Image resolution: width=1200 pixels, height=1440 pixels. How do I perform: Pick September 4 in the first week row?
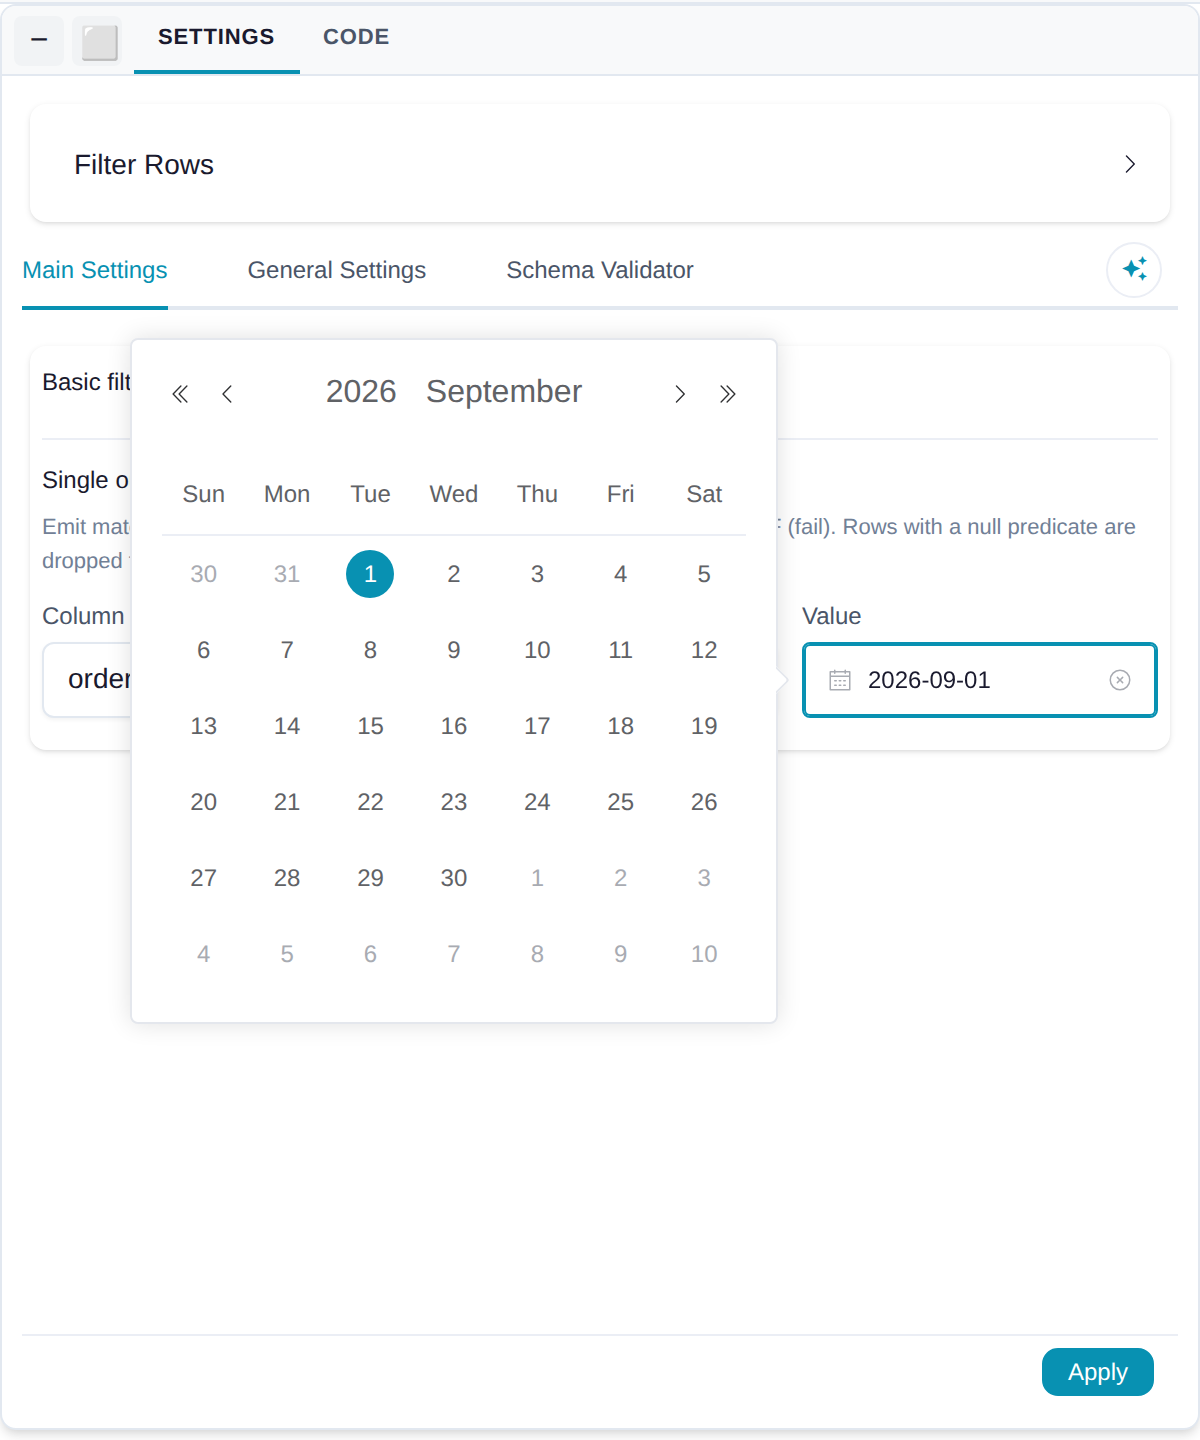[x=621, y=574]
